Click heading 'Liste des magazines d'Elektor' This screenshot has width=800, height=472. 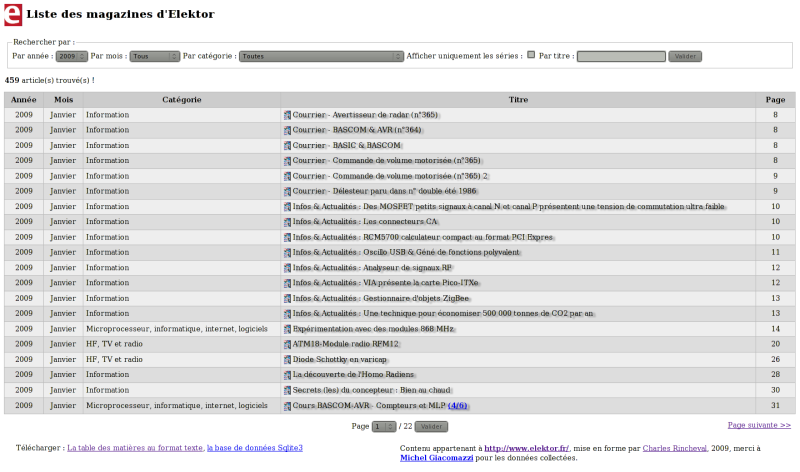pos(120,14)
